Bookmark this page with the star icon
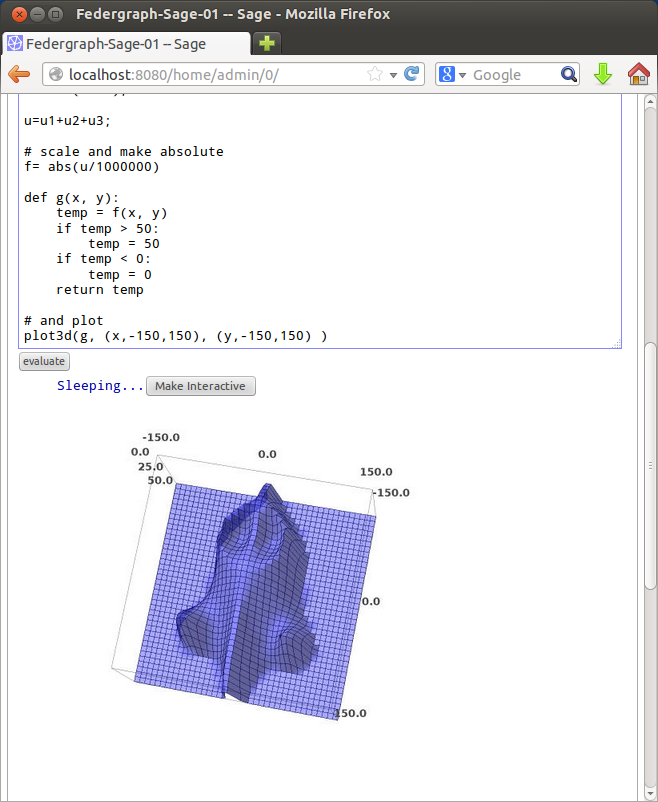Viewport: 658px width, 802px height. click(375, 75)
